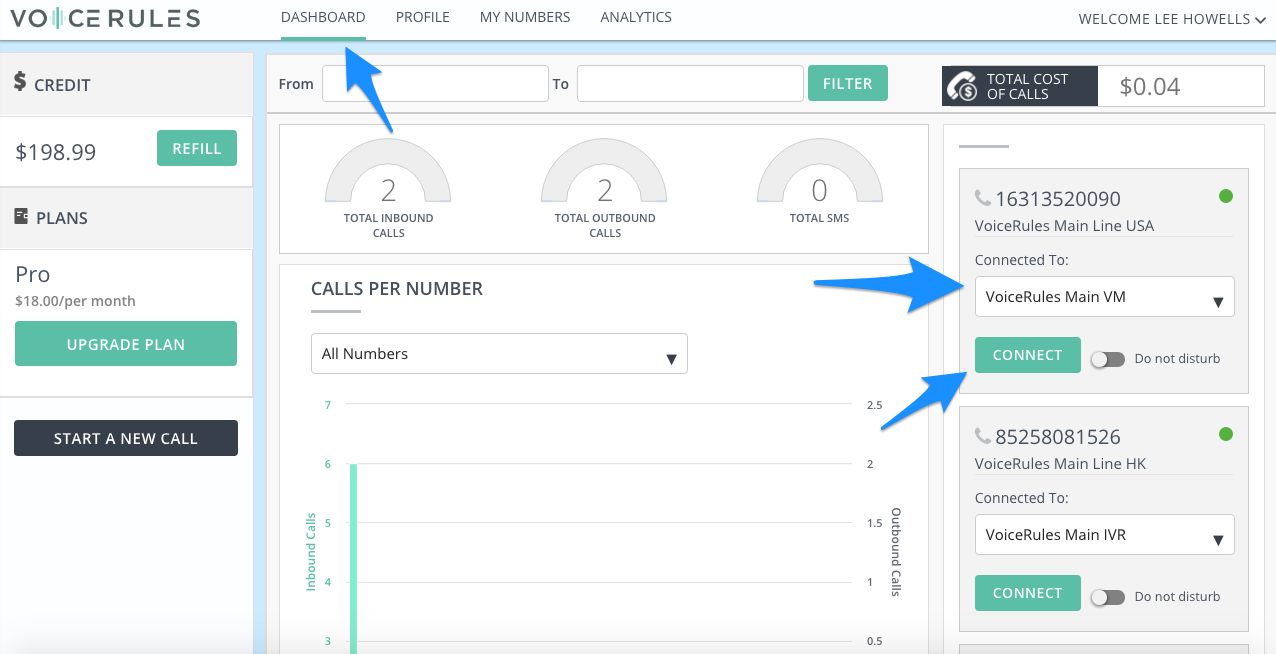Enable Do not disturb for HK line
Screen dimensions: 1276x654
(1107, 597)
